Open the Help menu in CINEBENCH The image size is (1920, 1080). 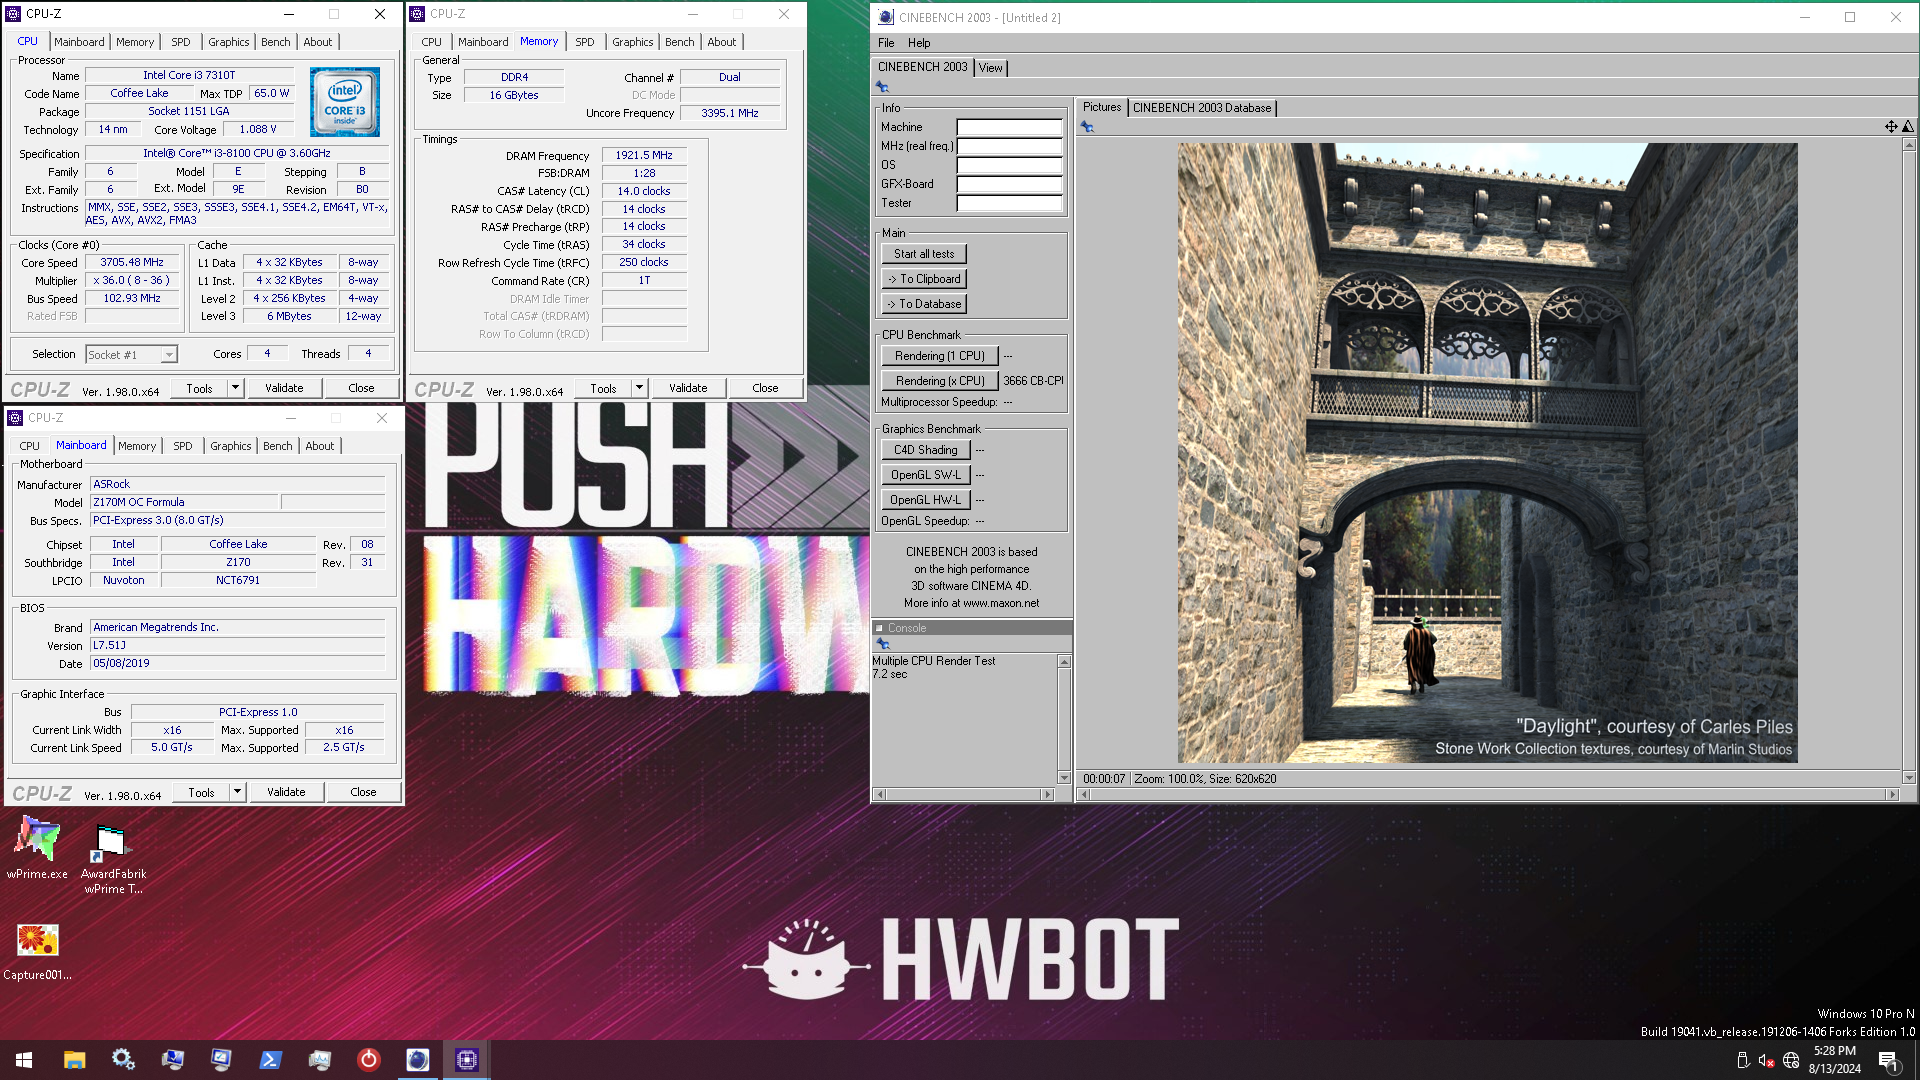pos(919,43)
